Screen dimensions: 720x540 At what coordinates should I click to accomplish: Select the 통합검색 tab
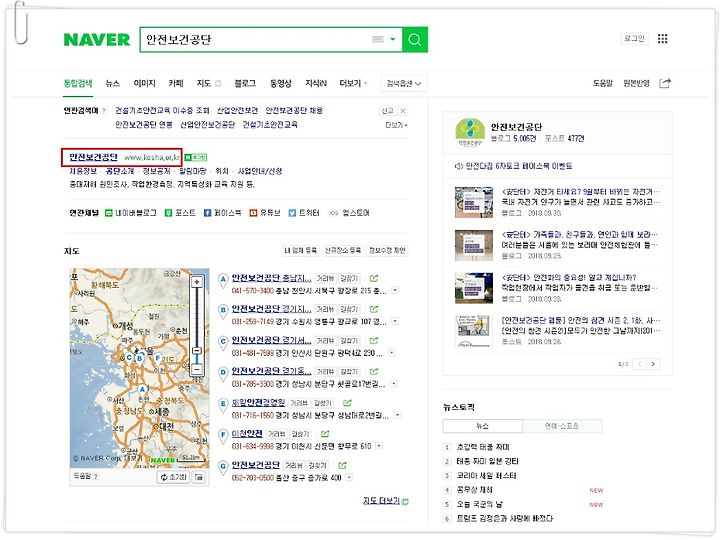click(x=78, y=83)
